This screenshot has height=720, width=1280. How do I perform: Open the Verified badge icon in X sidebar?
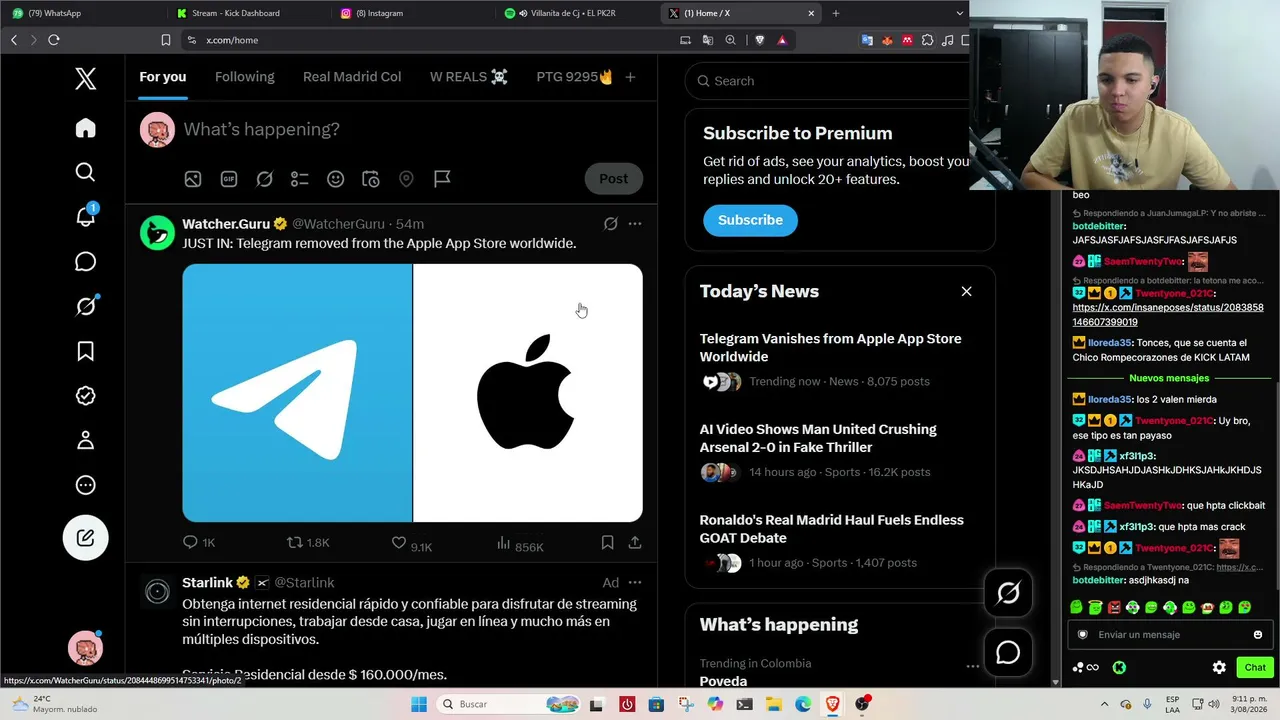86,396
